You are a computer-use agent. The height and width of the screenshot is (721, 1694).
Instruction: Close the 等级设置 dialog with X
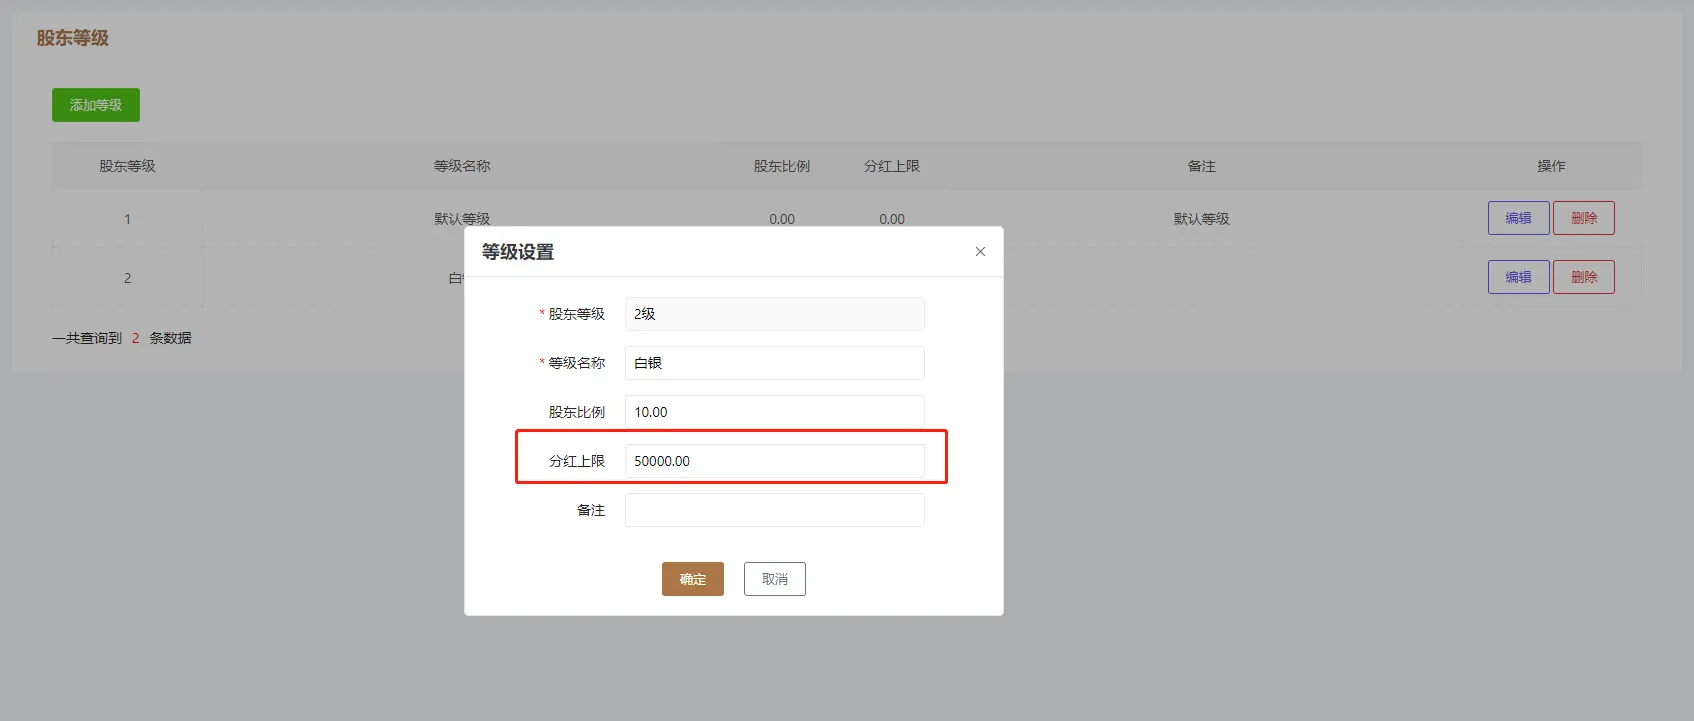click(x=980, y=252)
